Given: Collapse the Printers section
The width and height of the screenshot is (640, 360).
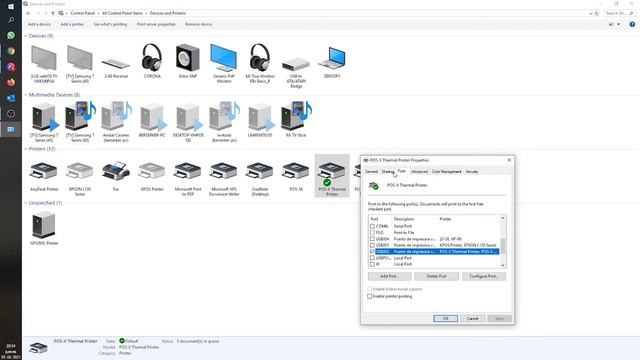Looking at the screenshot, I should (26, 149).
